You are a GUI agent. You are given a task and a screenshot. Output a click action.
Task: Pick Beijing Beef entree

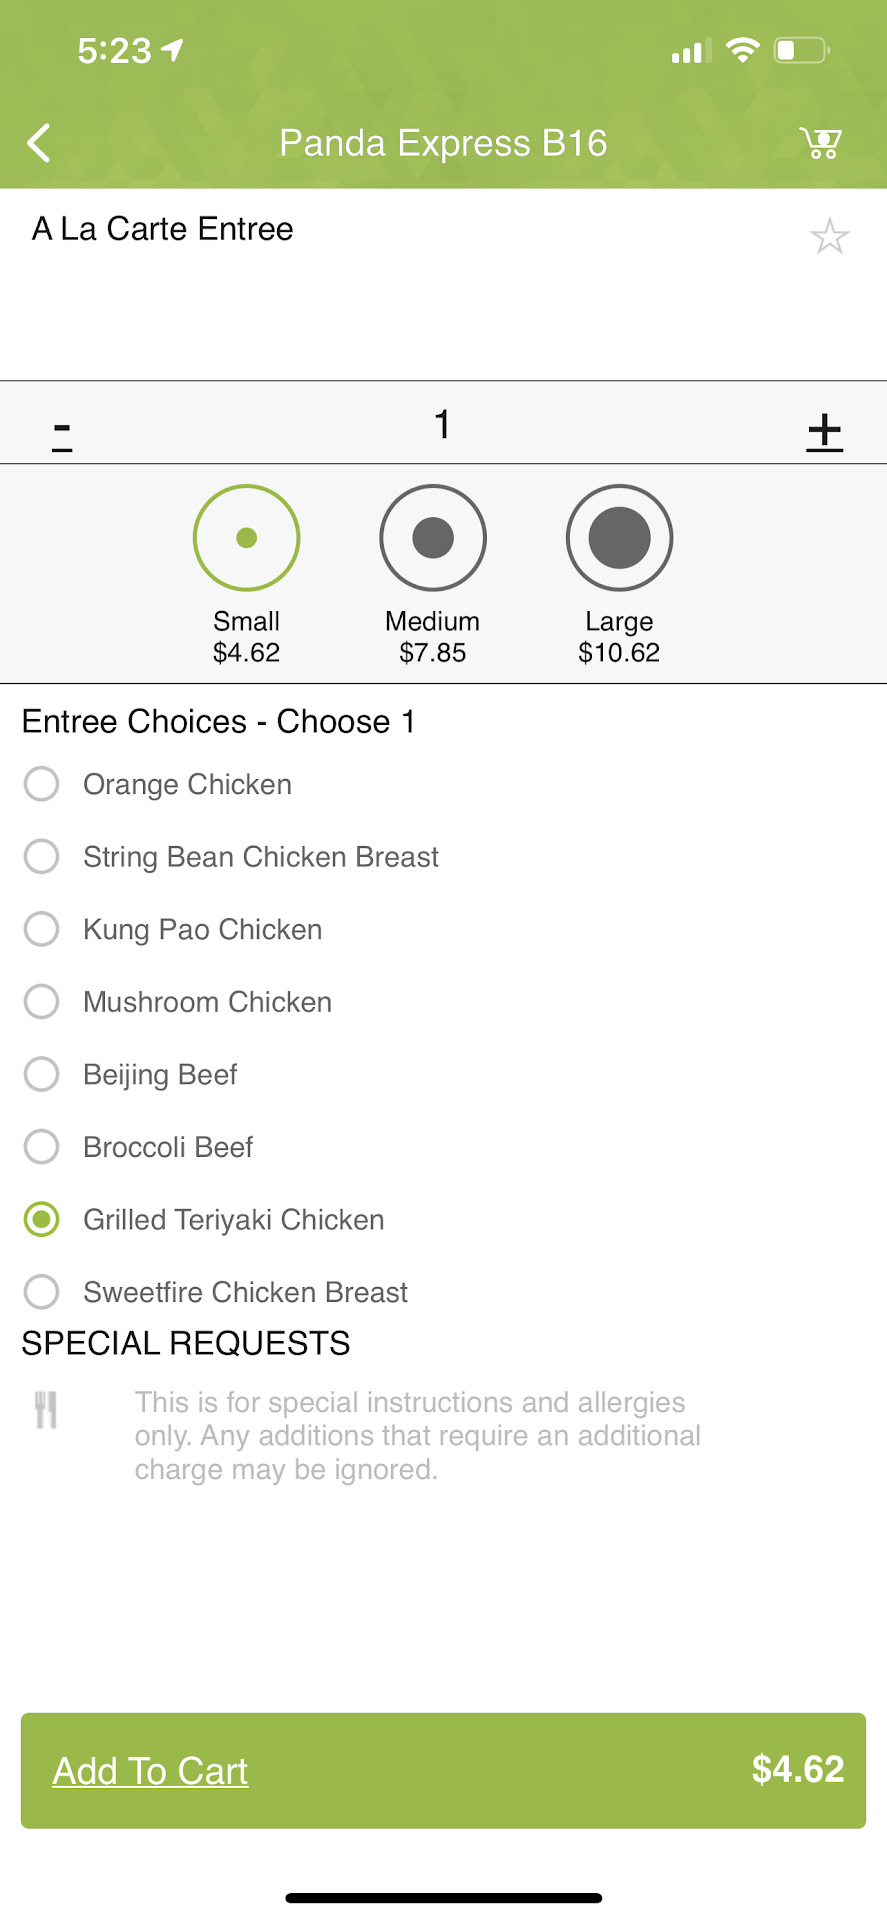(42, 1074)
